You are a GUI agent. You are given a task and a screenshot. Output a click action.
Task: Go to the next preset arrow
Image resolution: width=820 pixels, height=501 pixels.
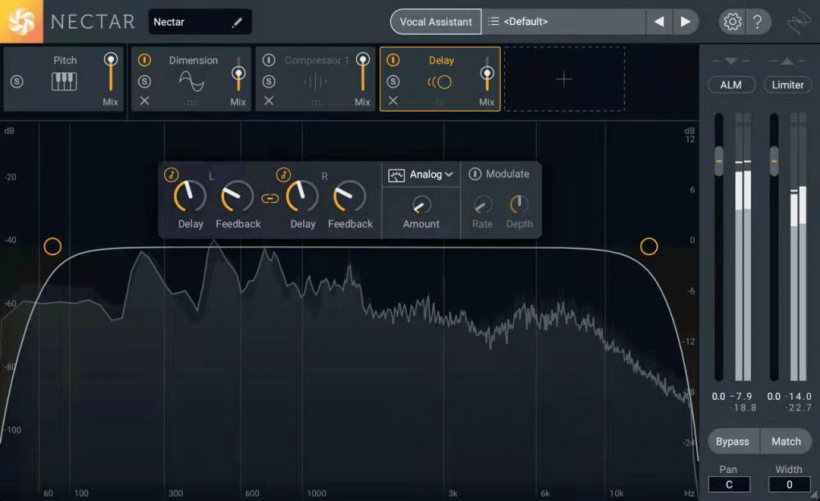point(685,22)
